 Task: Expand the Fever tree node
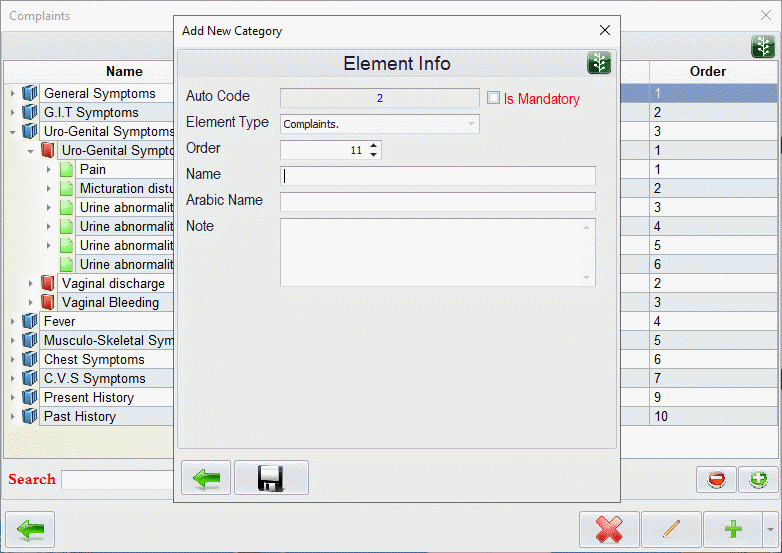[x=12, y=321]
